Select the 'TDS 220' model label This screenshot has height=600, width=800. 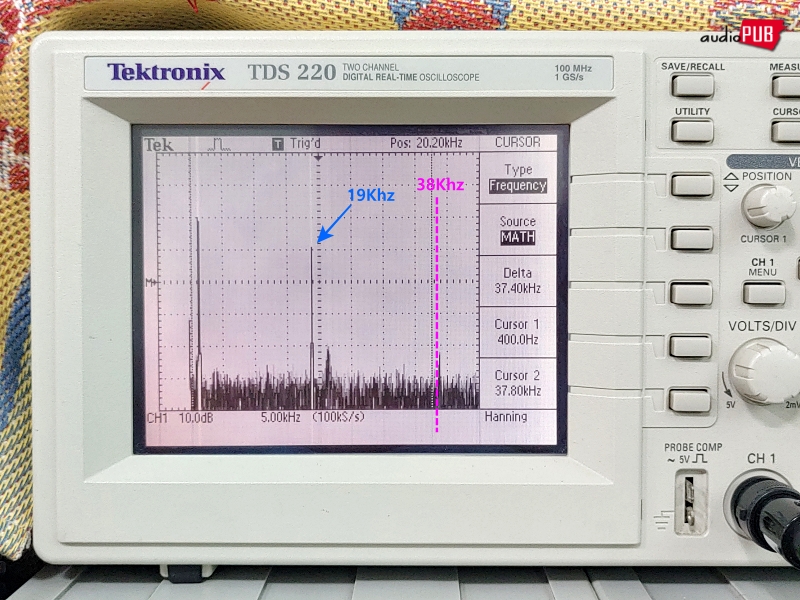coord(292,72)
